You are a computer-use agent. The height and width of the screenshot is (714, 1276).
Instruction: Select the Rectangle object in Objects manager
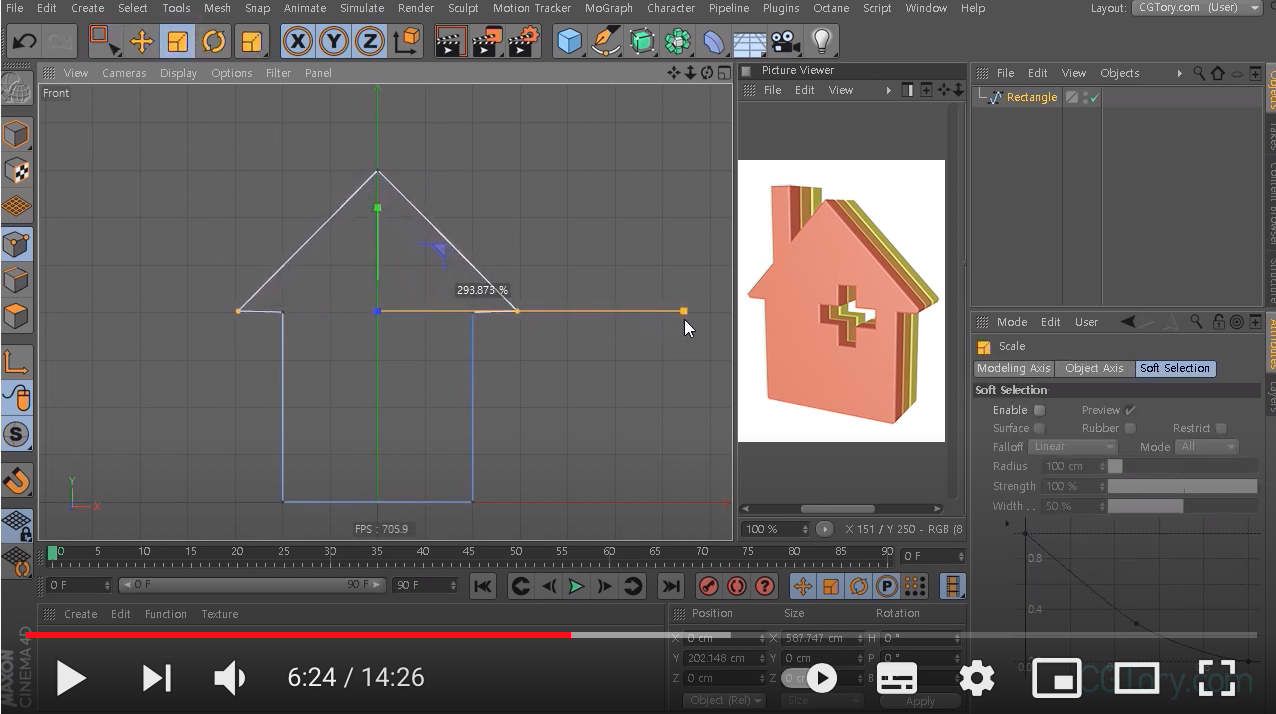1031,97
